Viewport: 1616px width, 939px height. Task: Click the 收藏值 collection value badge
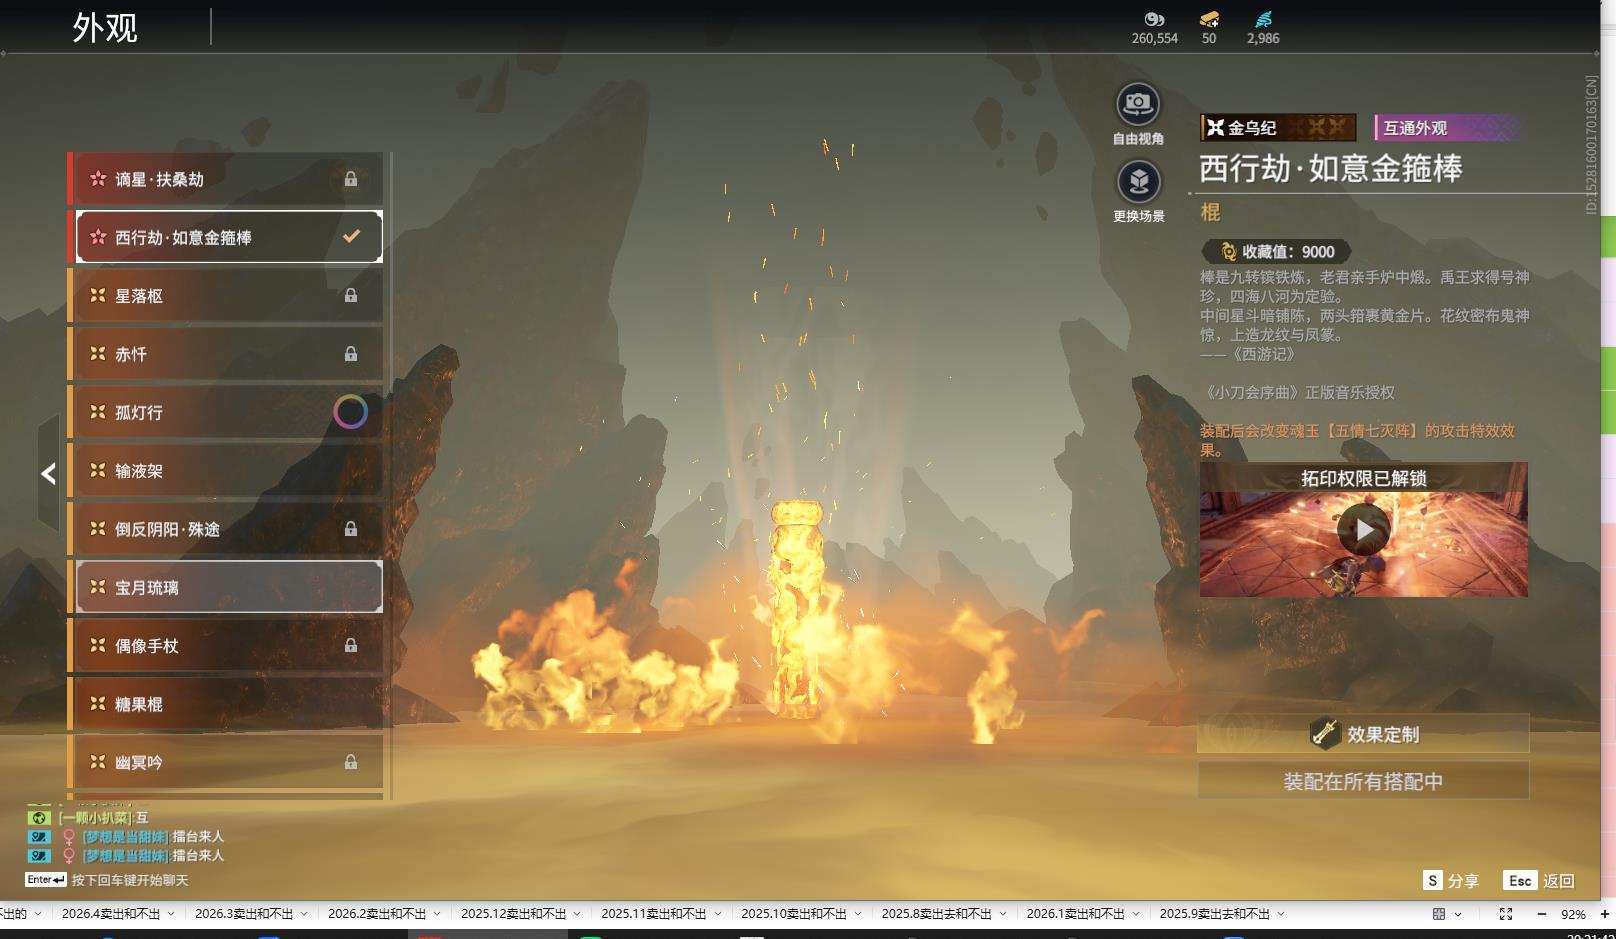point(1276,252)
